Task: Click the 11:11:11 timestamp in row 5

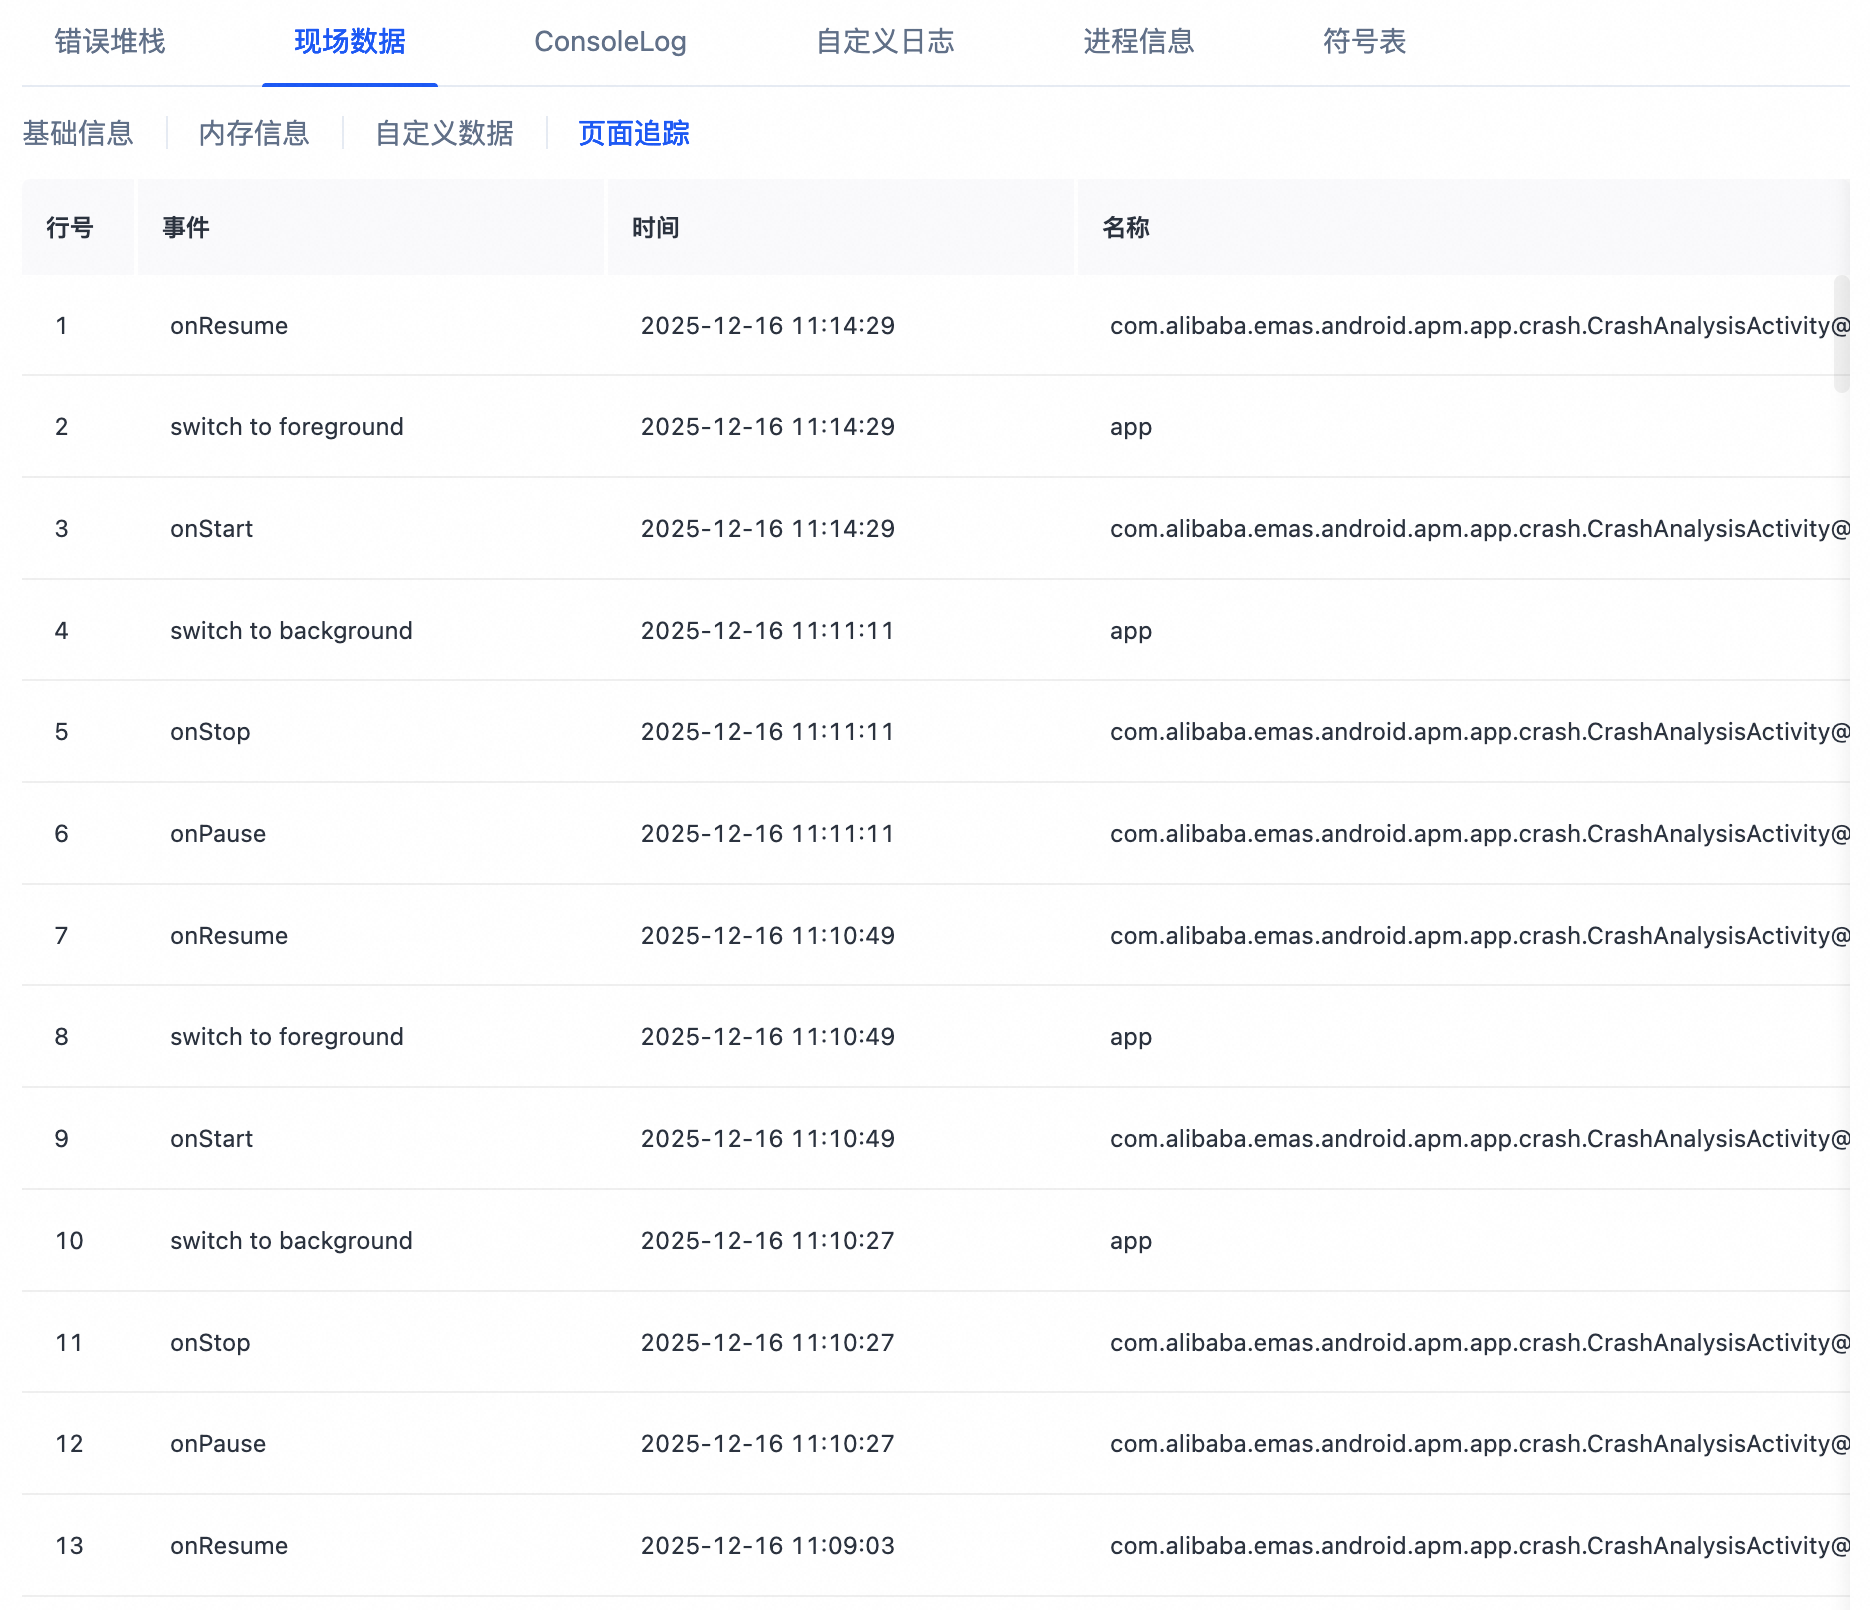Action: coord(768,732)
